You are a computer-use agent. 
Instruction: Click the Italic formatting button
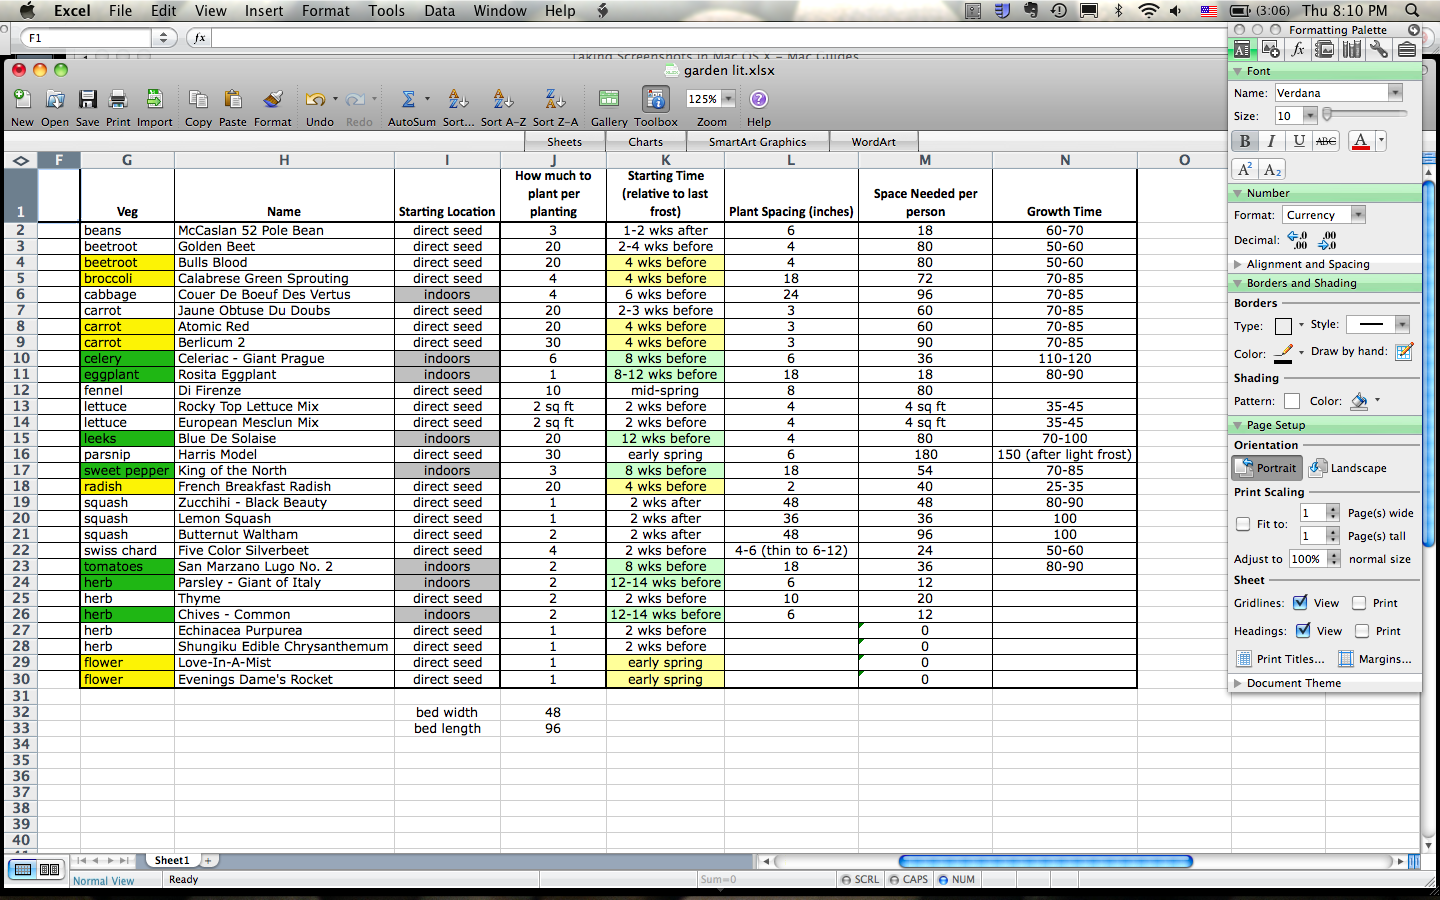point(1271,141)
